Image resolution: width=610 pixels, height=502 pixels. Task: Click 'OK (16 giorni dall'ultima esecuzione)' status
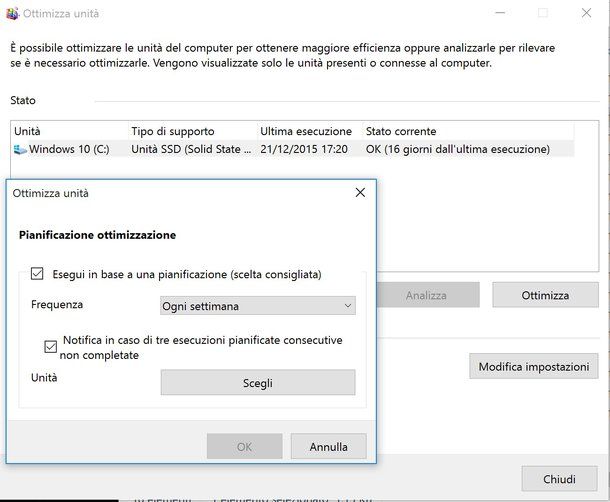[x=458, y=149]
